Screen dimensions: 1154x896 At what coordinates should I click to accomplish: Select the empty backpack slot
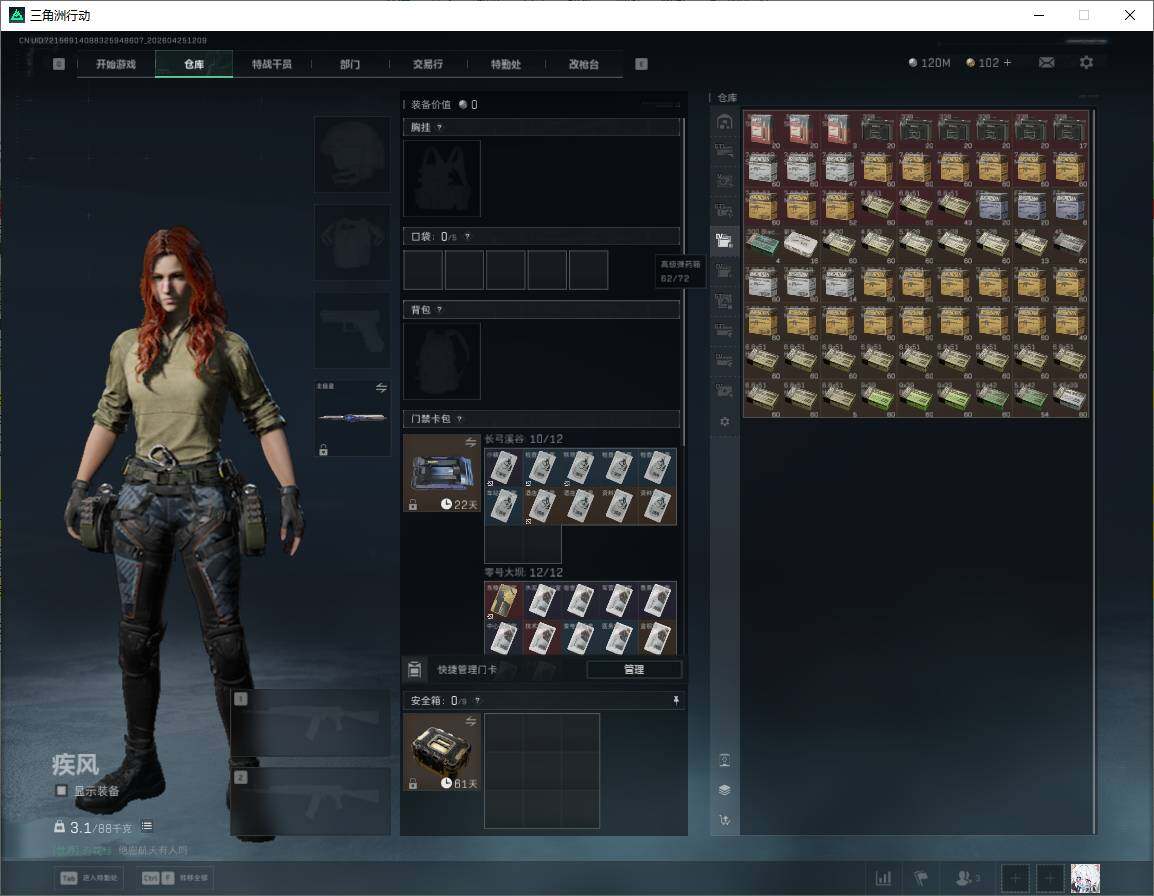442,361
